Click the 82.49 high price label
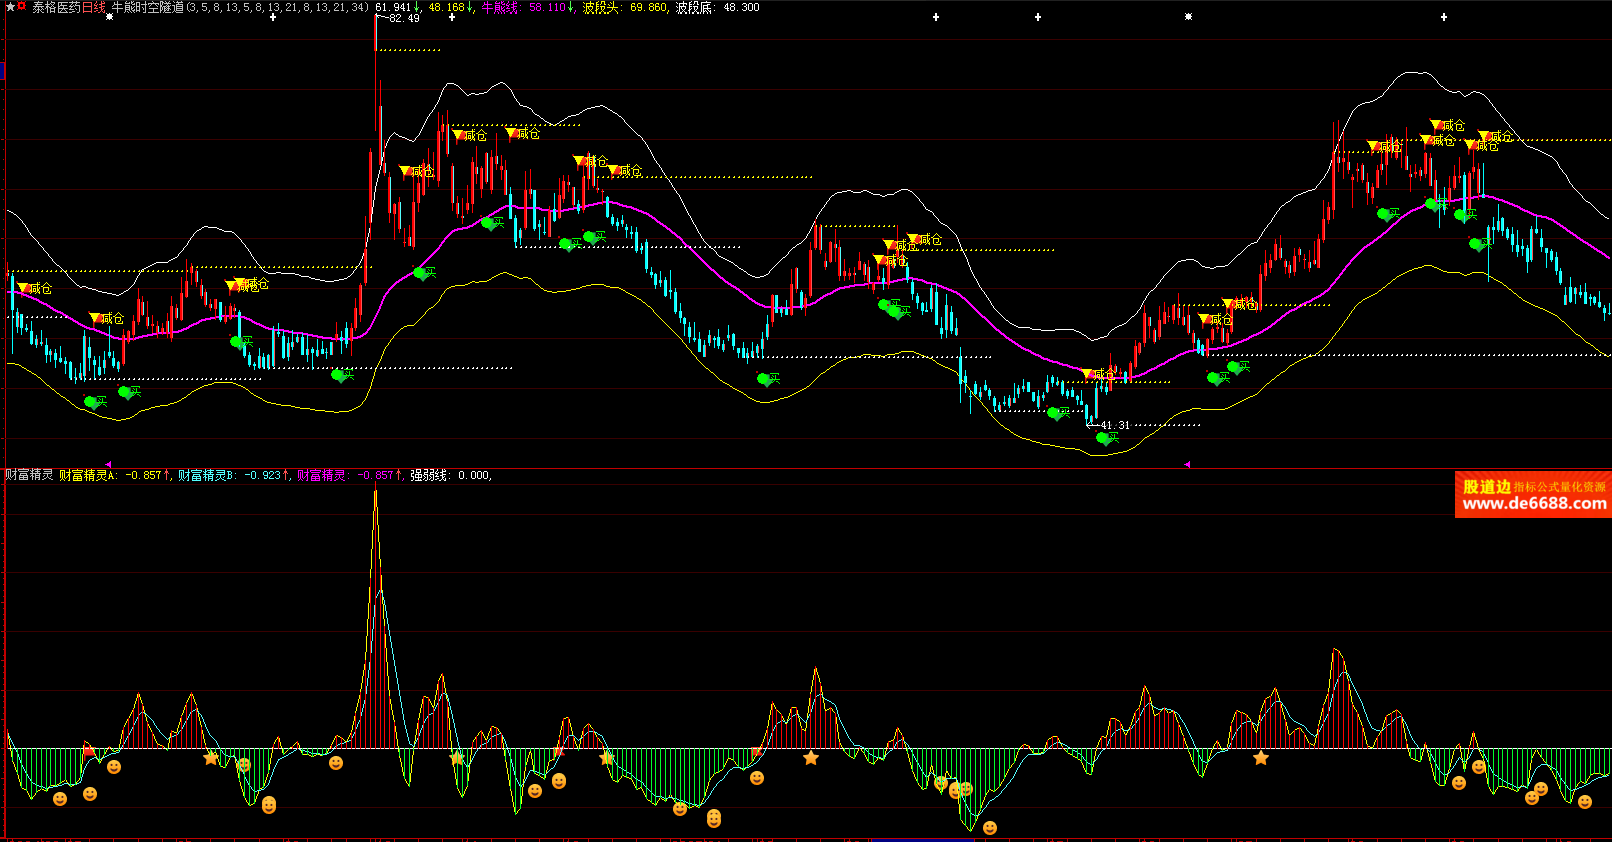Viewport: 1612px width, 842px height. pyautogui.click(x=404, y=19)
